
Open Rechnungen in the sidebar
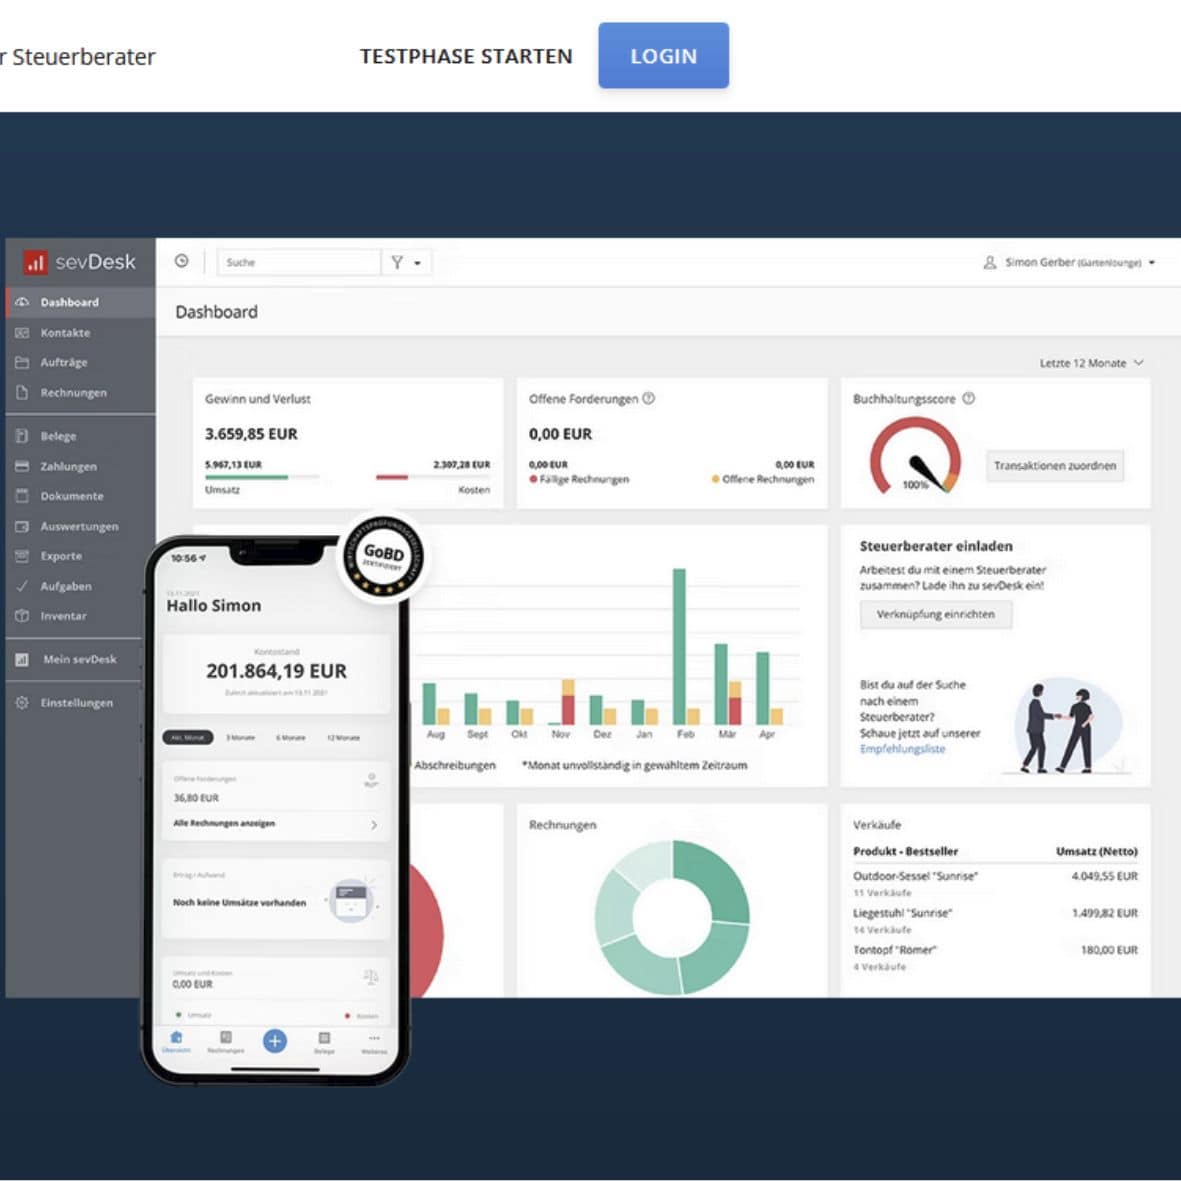click(x=73, y=393)
